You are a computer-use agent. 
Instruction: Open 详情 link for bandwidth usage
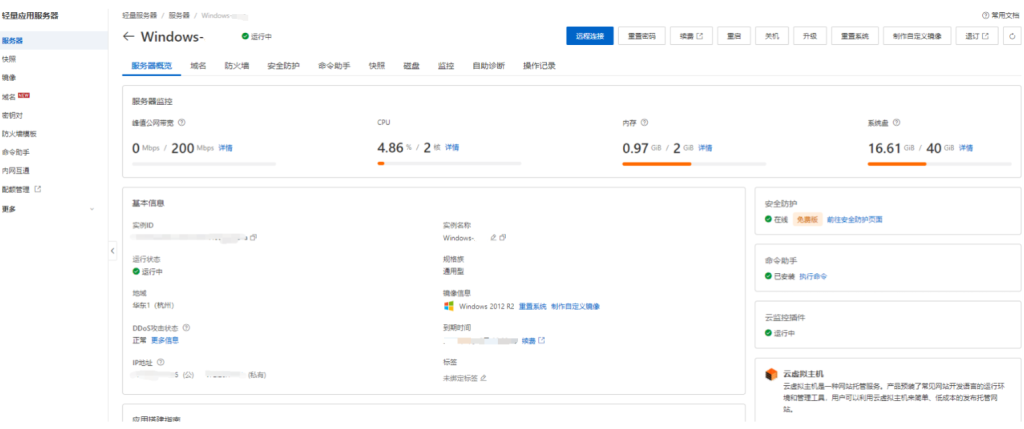(225, 148)
